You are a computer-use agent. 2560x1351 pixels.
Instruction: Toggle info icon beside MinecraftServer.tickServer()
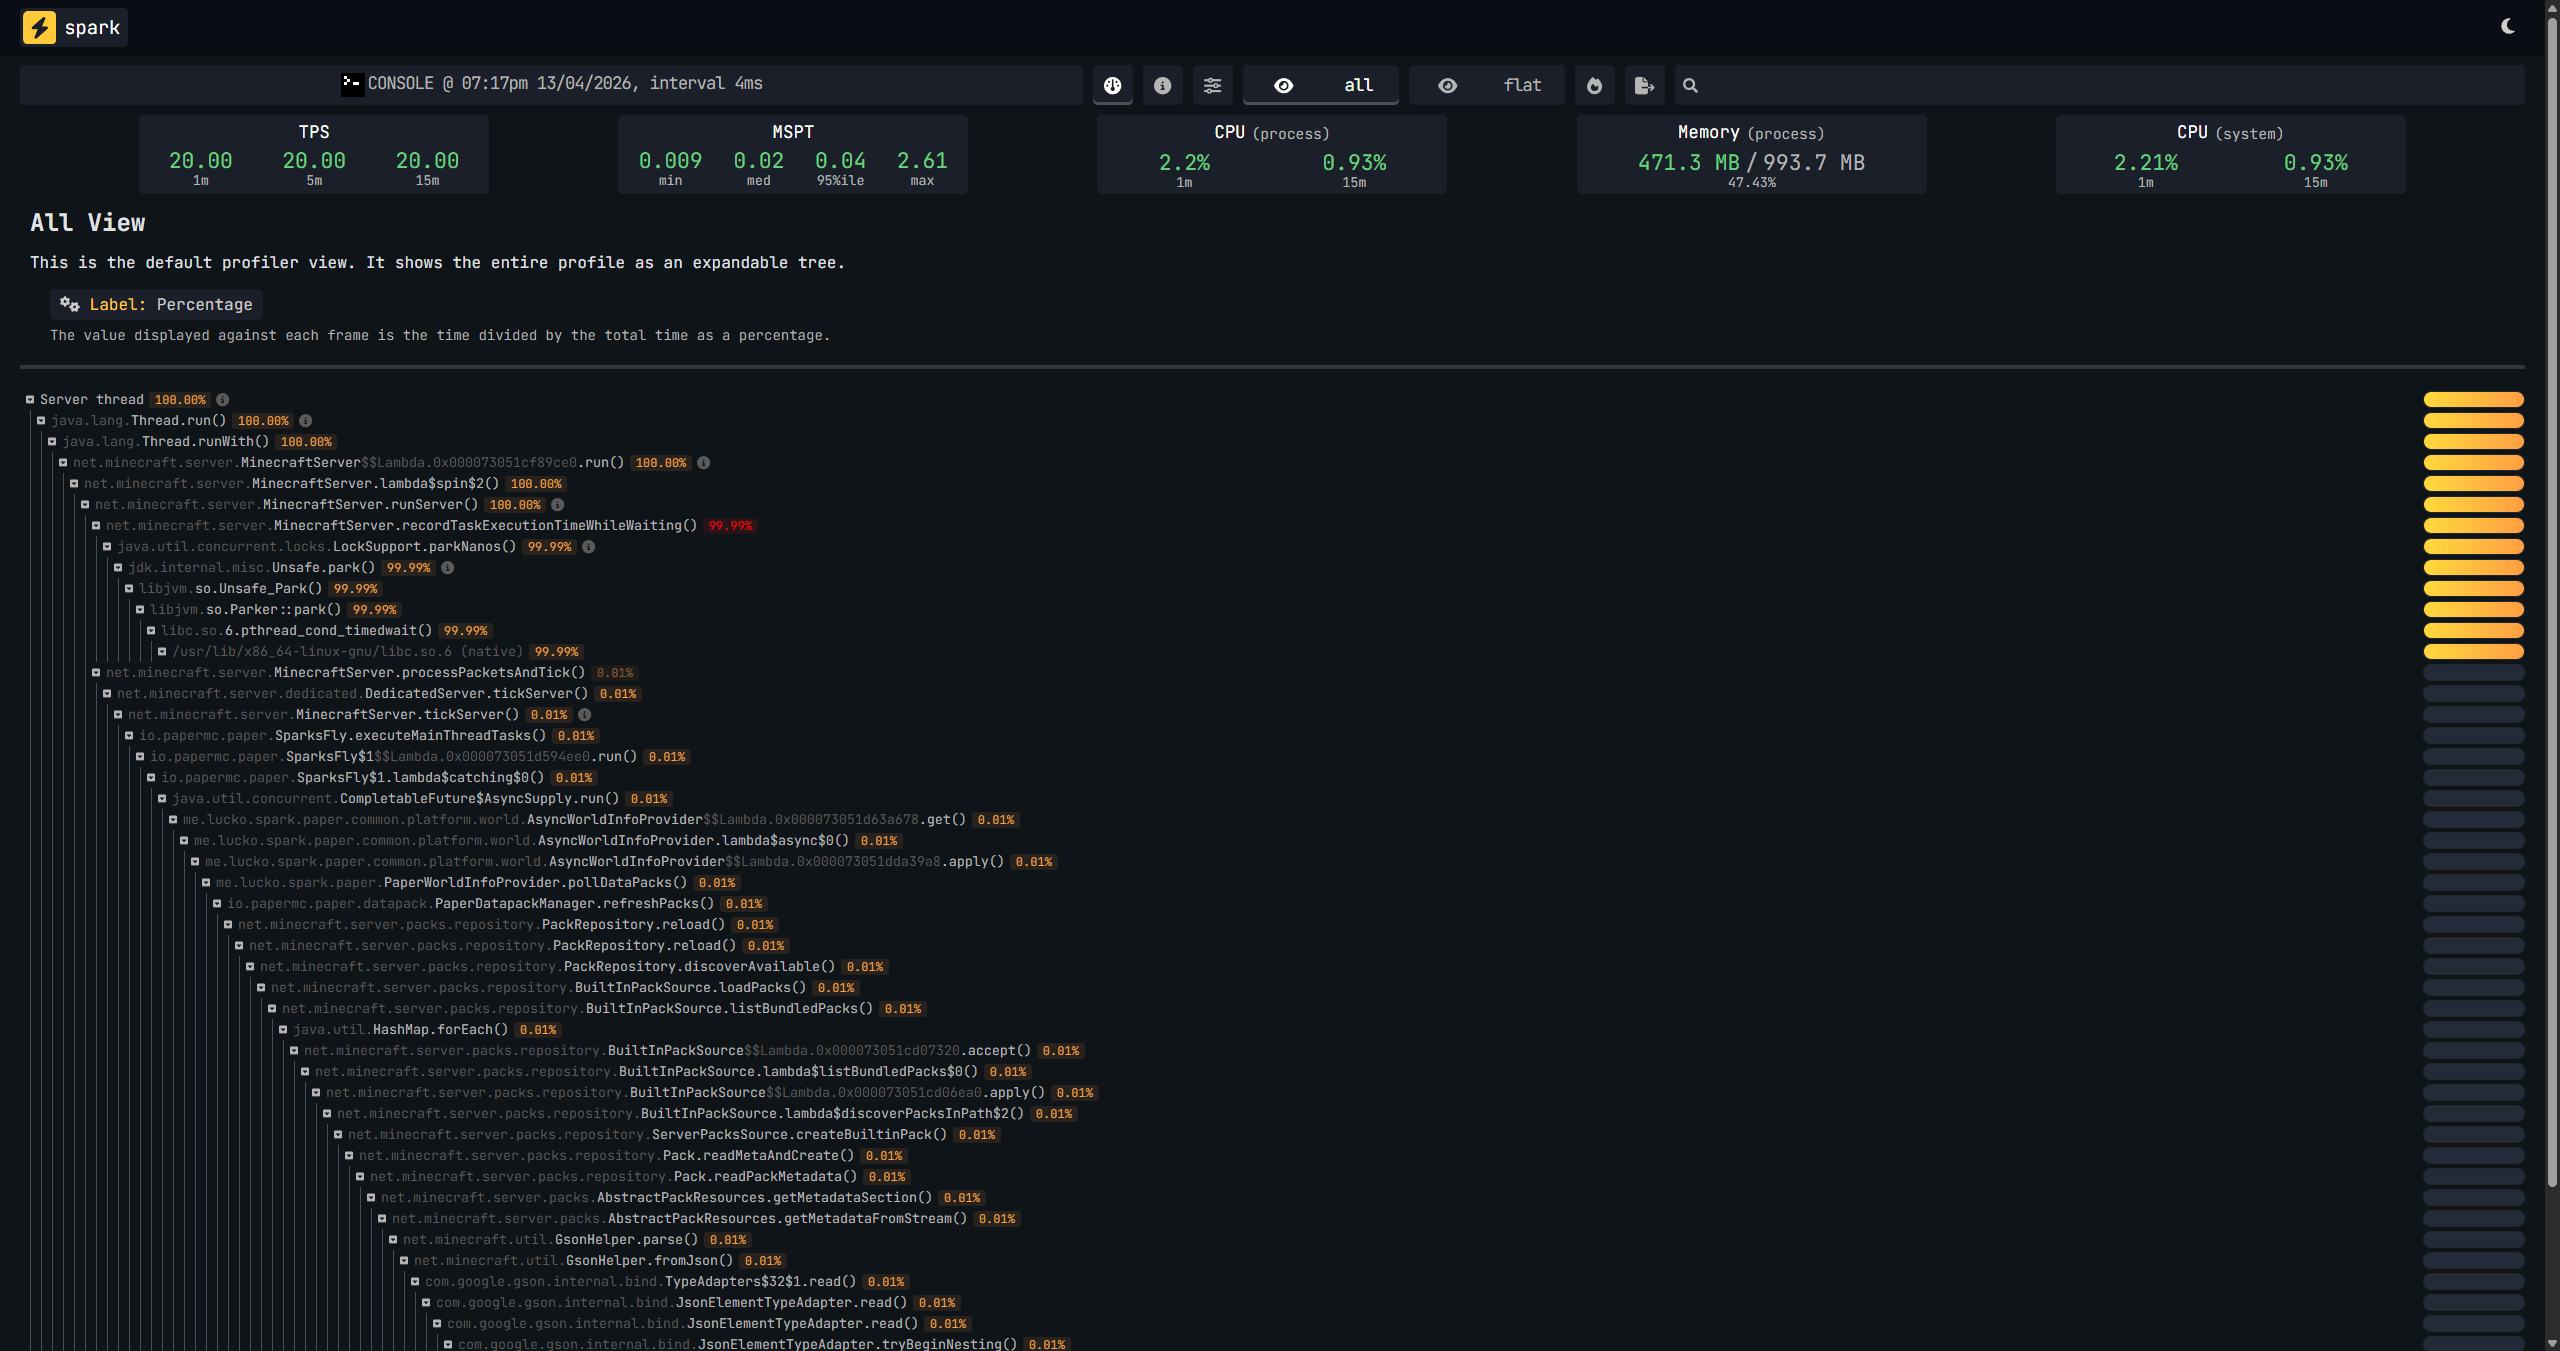585,715
